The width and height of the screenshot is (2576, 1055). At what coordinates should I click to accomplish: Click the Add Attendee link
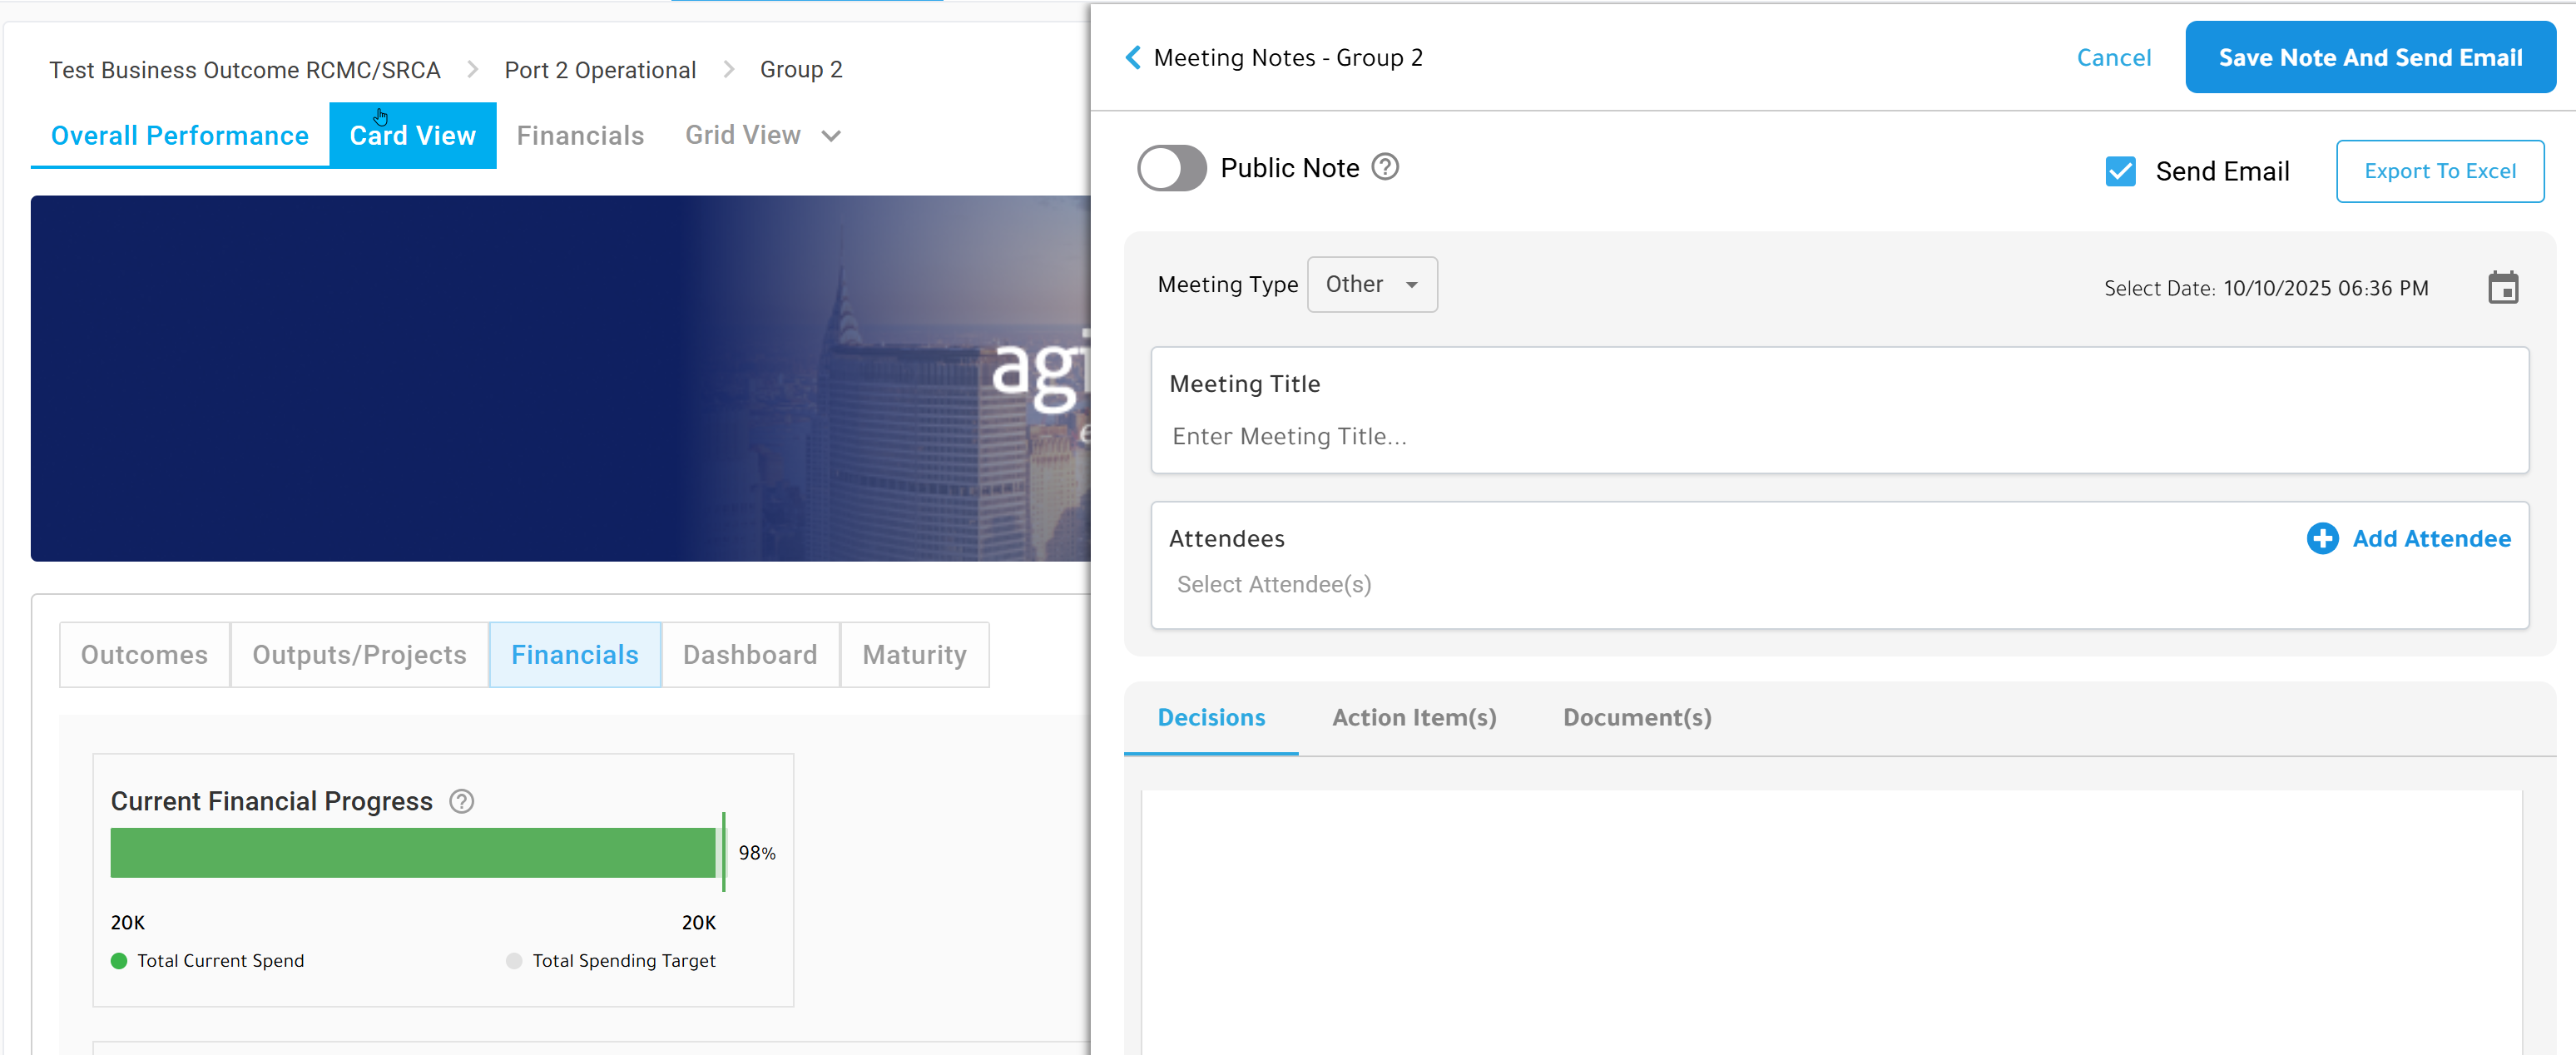pyautogui.click(x=2431, y=539)
